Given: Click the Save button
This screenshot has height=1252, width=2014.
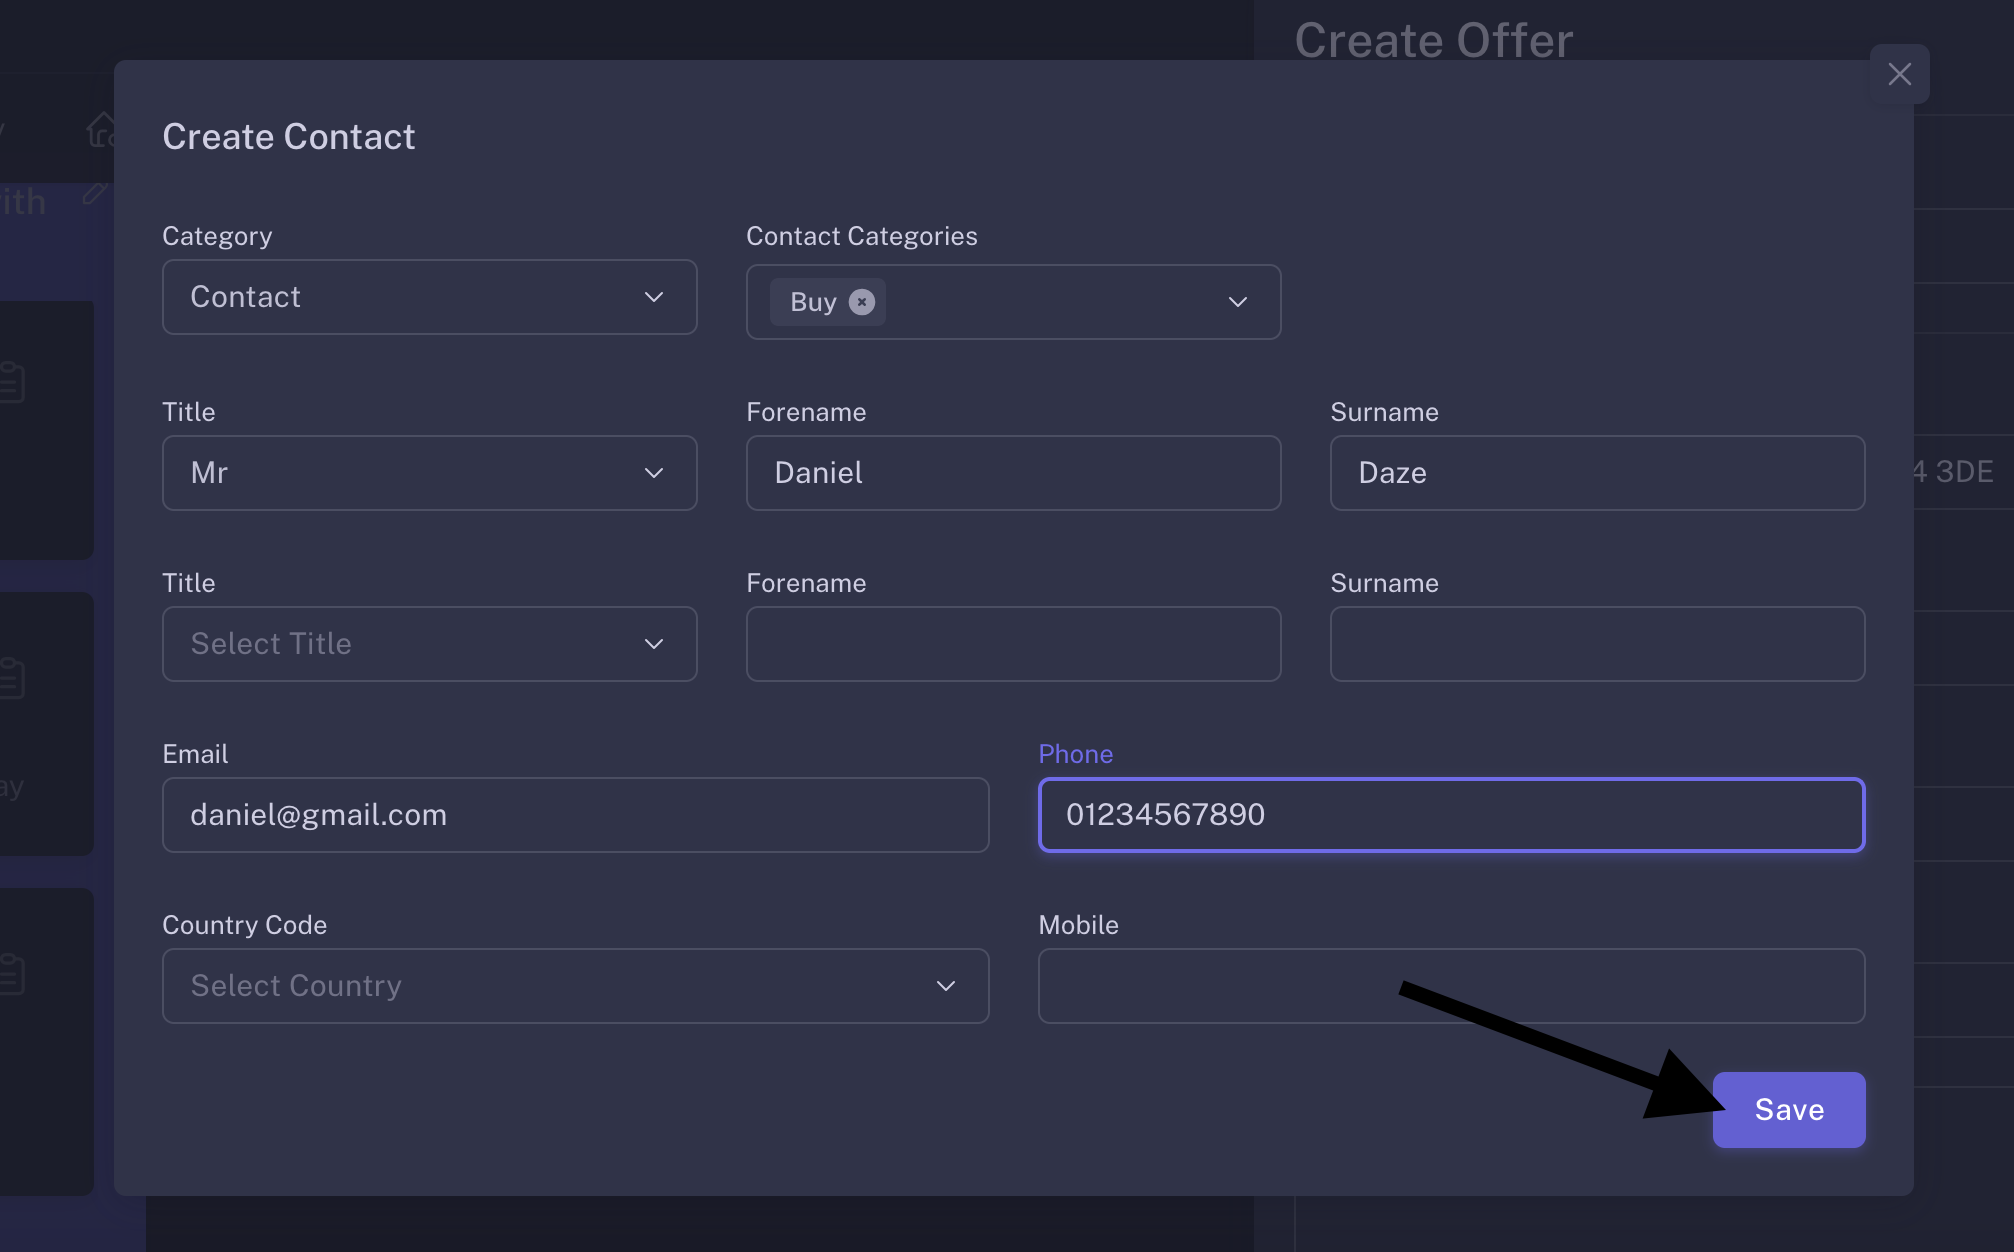Looking at the screenshot, I should [1788, 1110].
